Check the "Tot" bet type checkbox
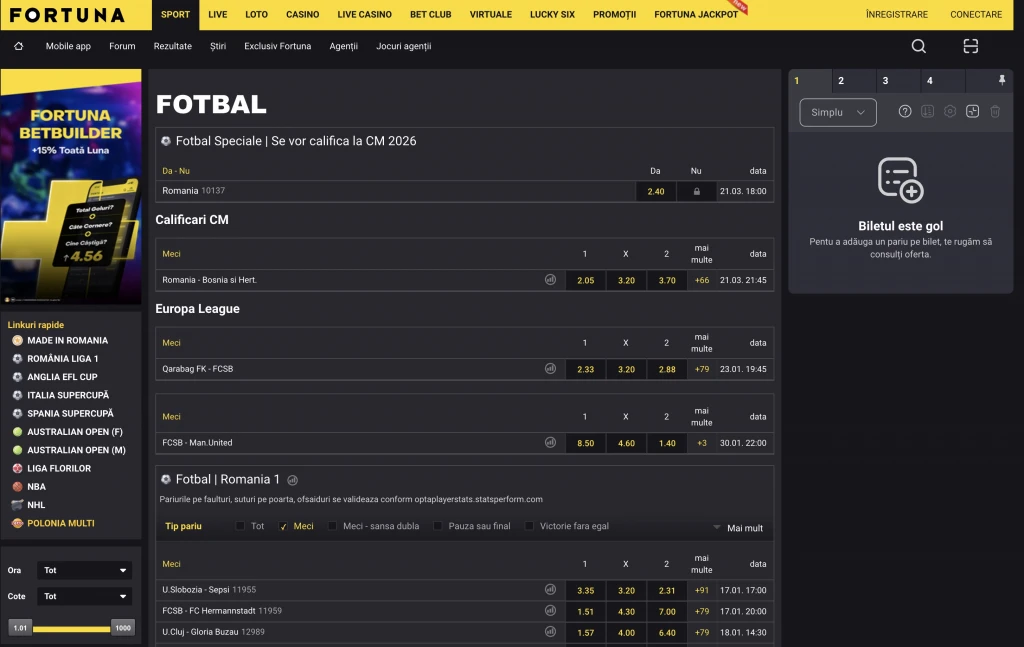 coord(240,526)
